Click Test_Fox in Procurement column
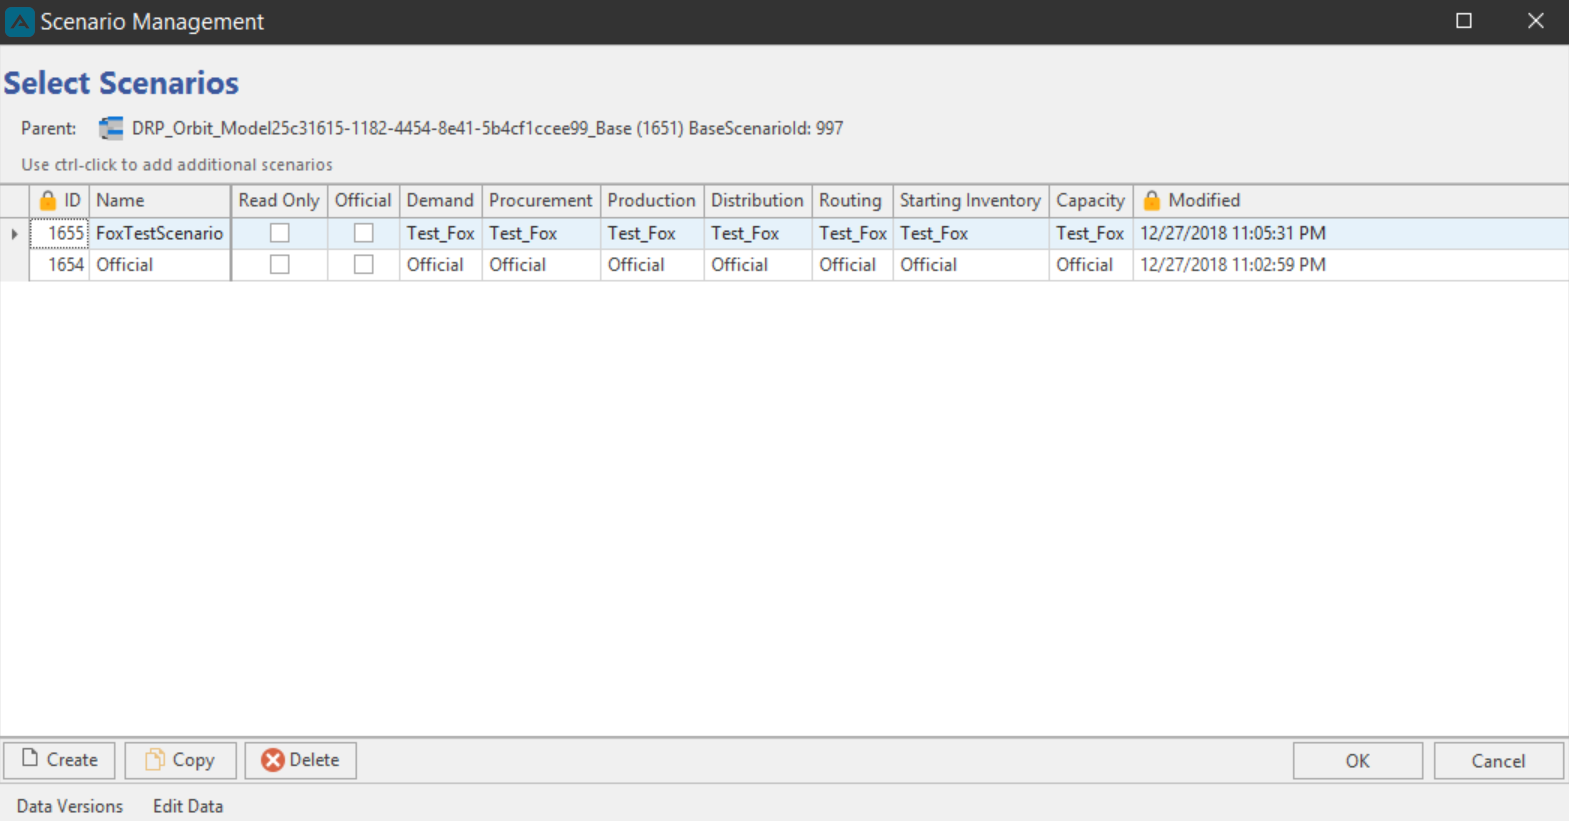The width and height of the screenshot is (1569, 821). (x=541, y=233)
